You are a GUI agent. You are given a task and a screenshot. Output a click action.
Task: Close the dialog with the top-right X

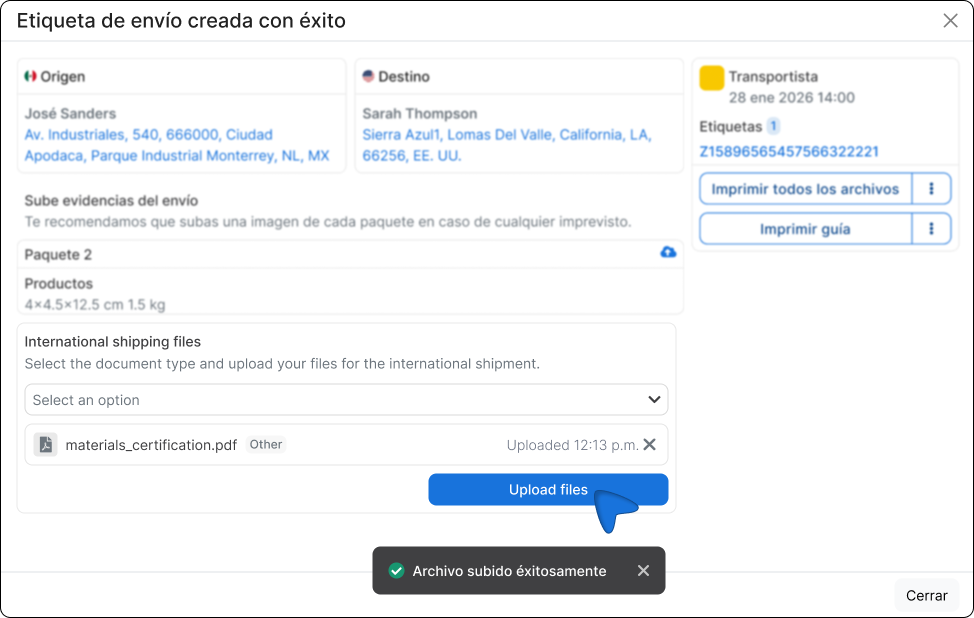pos(950,21)
